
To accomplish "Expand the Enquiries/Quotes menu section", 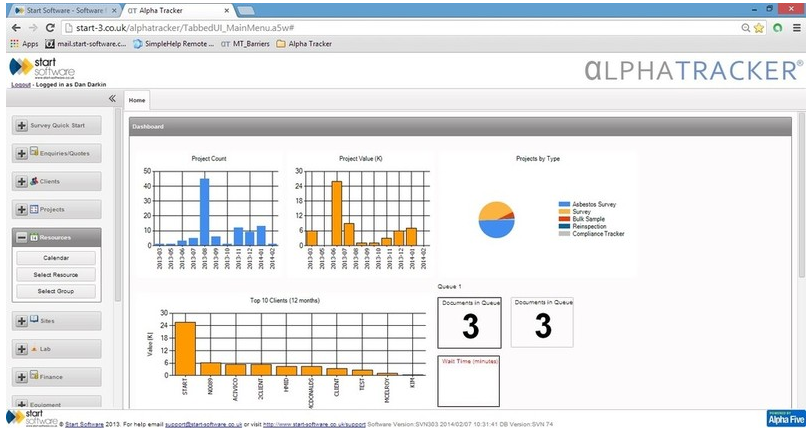I will tap(21, 154).
